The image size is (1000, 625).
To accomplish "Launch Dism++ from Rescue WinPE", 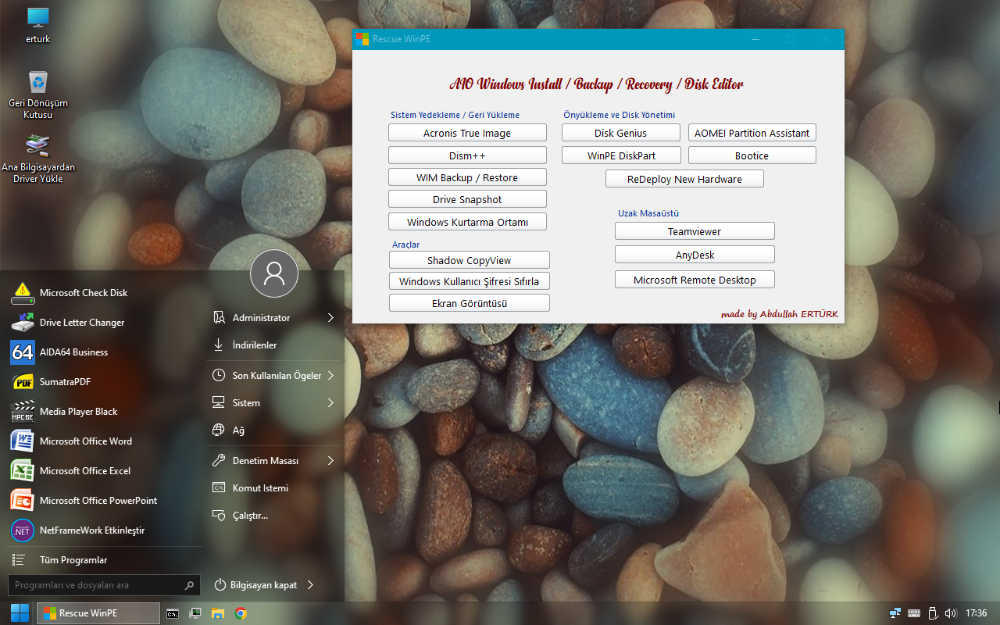I will pos(467,155).
